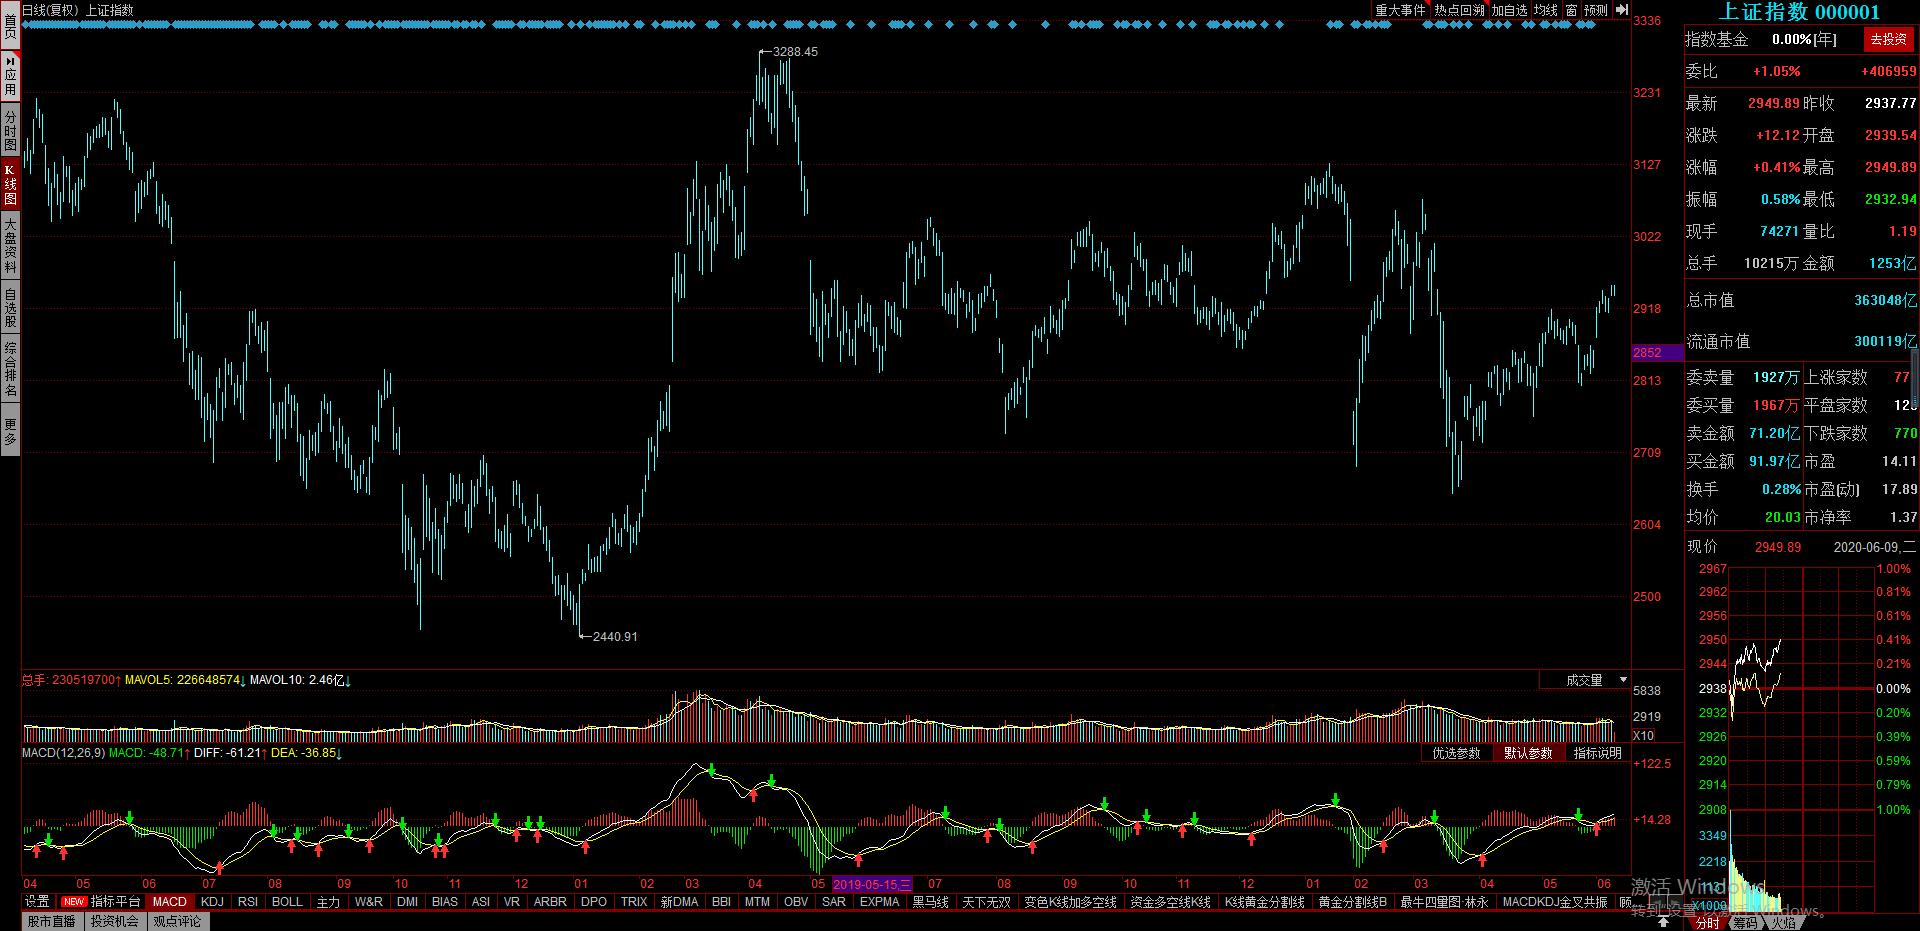Click the 优选参数 button
The height and width of the screenshot is (931, 1920).
(1456, 753)
